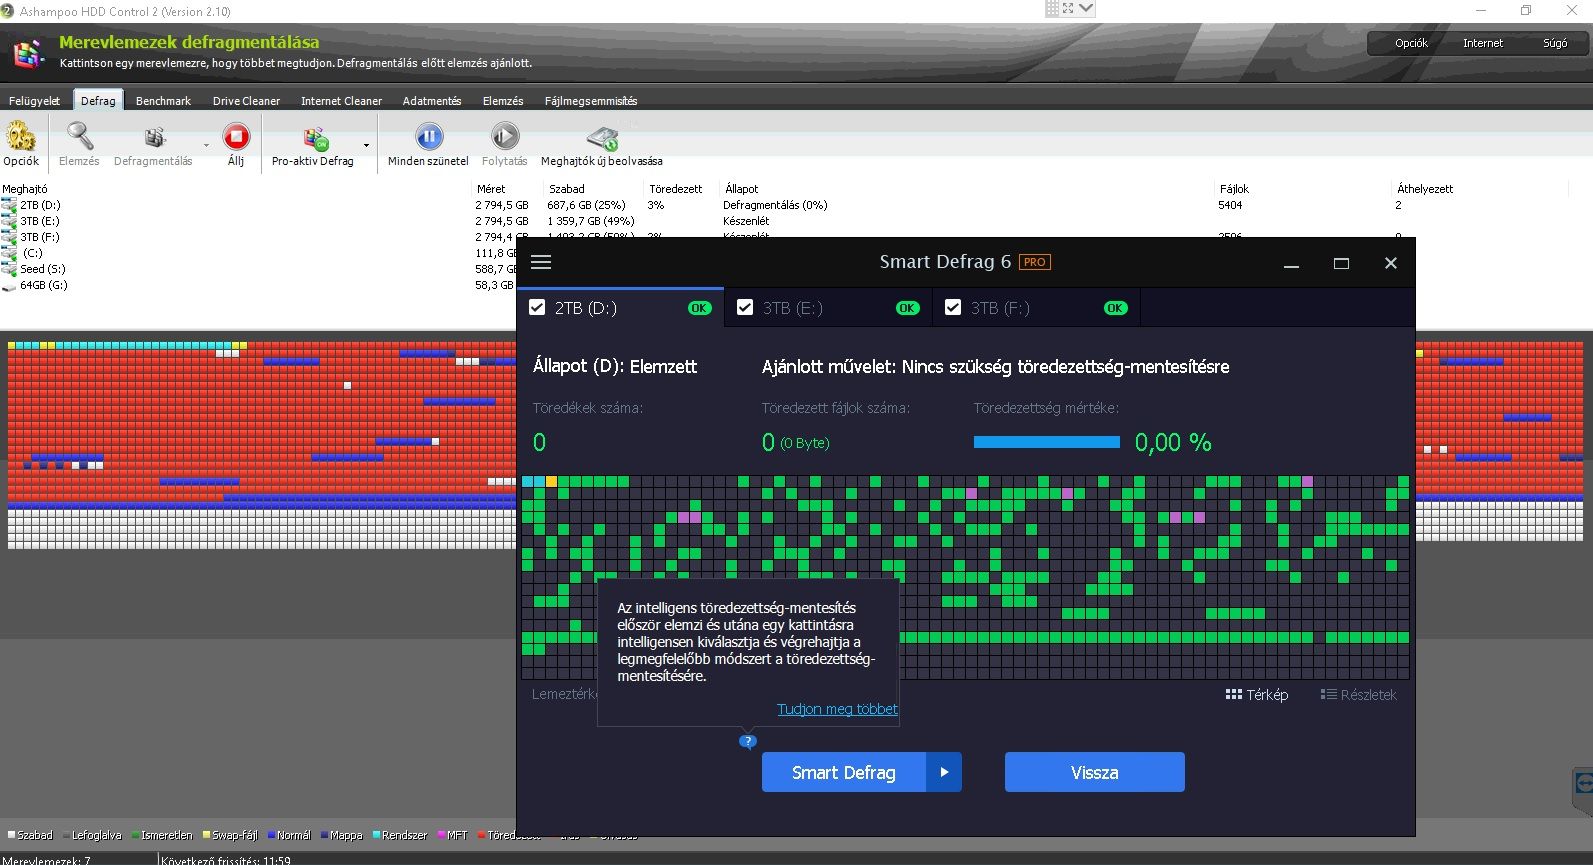Screen dimensions: 1593x865
Task: Sort by the Méret column header
Action: 490,188
